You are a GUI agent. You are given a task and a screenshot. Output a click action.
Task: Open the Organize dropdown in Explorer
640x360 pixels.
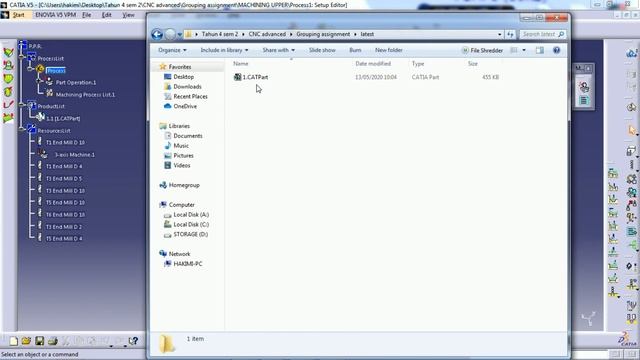172,50
